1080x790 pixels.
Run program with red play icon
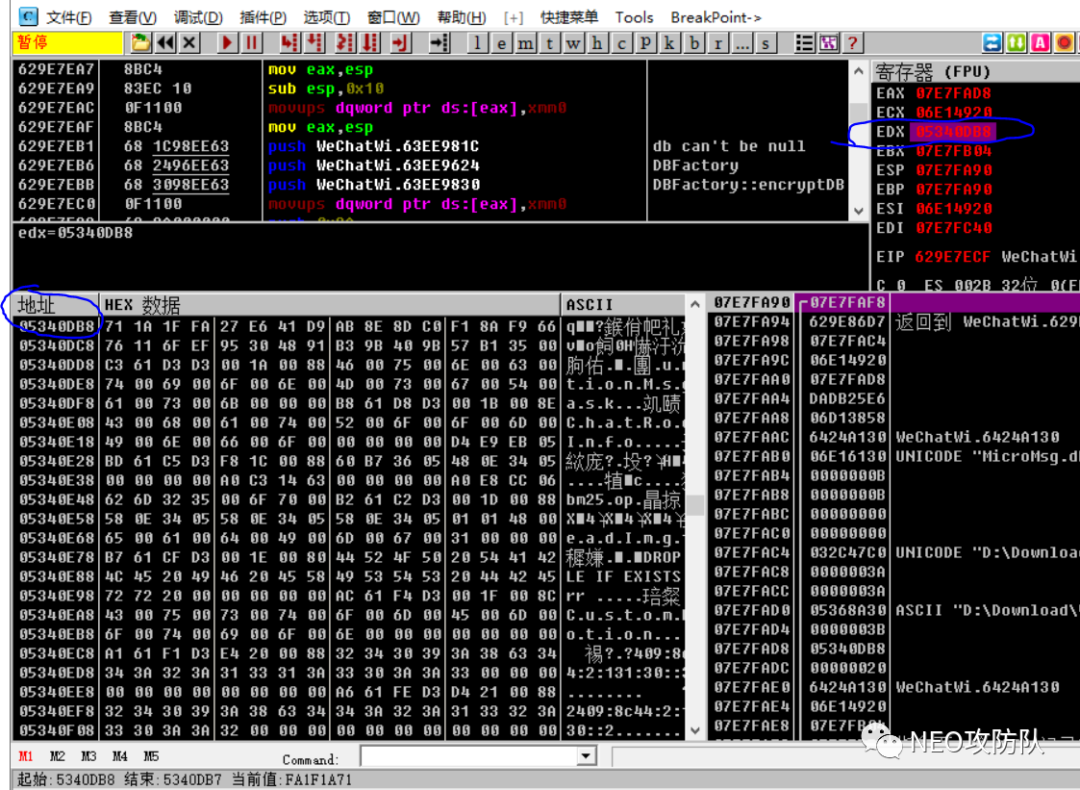(x=227, y=43)
